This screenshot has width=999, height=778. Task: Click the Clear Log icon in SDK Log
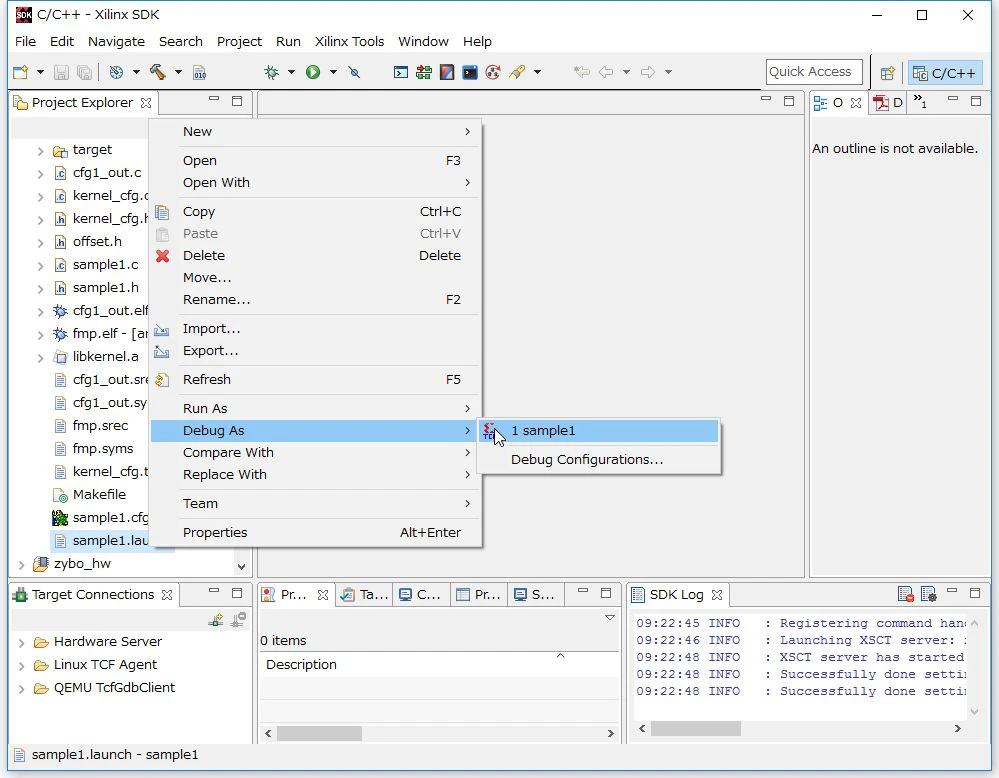[x=905, y=594]
